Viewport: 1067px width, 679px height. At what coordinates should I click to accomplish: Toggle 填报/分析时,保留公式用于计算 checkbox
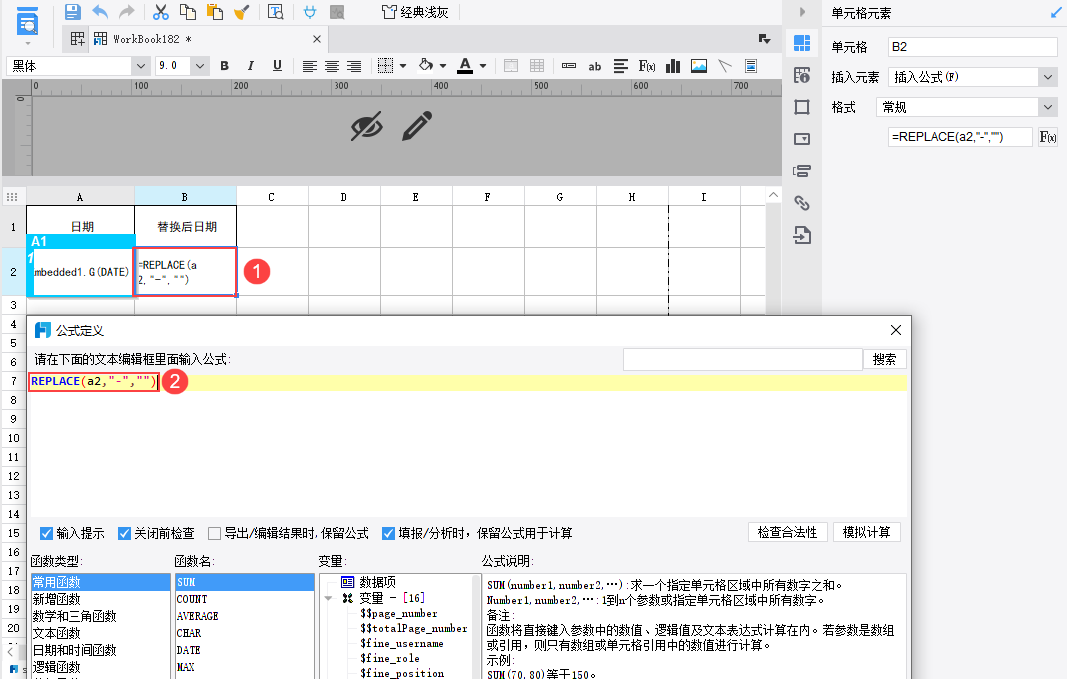point(389,533)
